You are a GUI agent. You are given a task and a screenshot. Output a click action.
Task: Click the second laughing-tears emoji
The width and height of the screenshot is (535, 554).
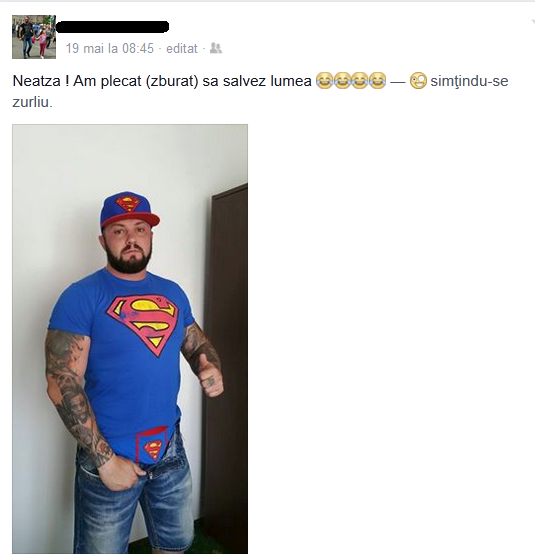342,80
